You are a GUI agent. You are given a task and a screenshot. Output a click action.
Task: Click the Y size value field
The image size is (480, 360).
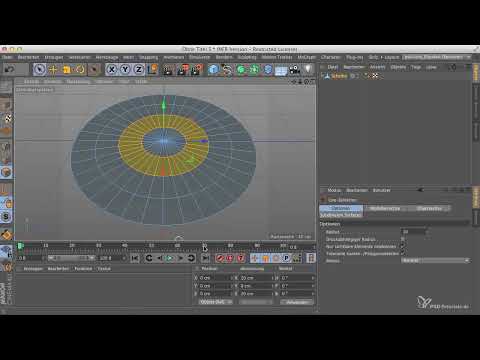pos(256,286)
